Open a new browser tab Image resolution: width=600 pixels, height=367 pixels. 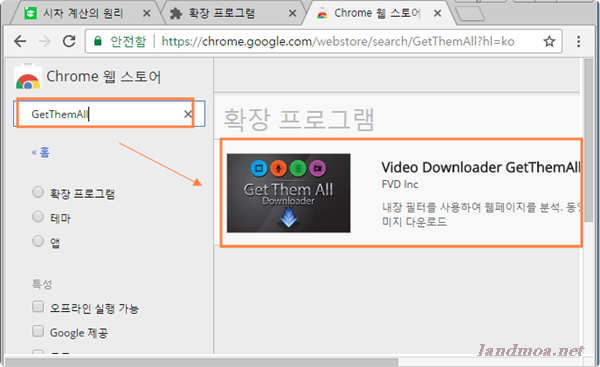click(470, 14)
